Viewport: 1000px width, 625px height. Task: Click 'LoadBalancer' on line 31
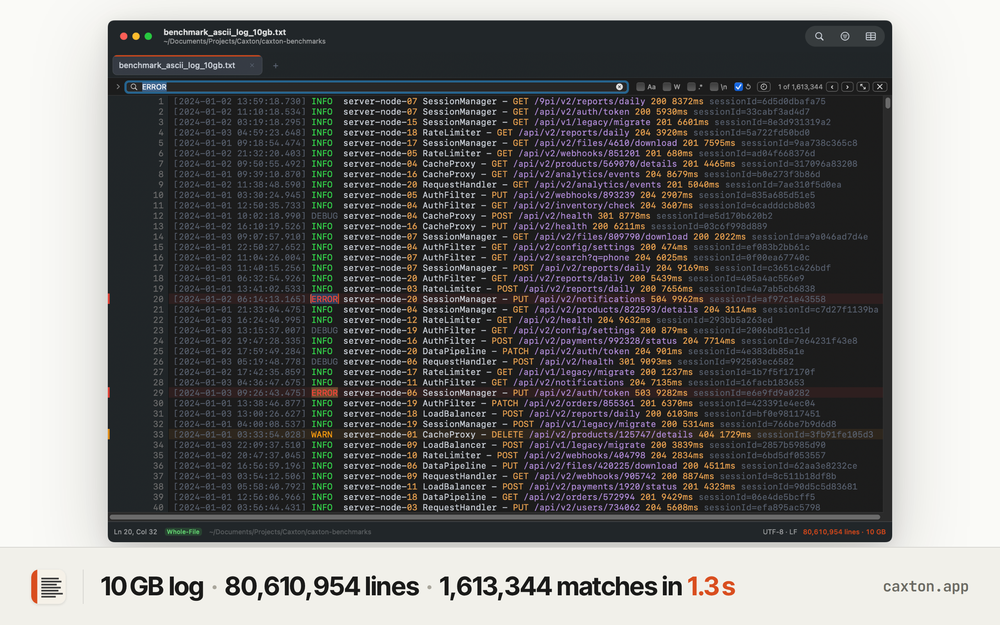[x=454, y=414]
